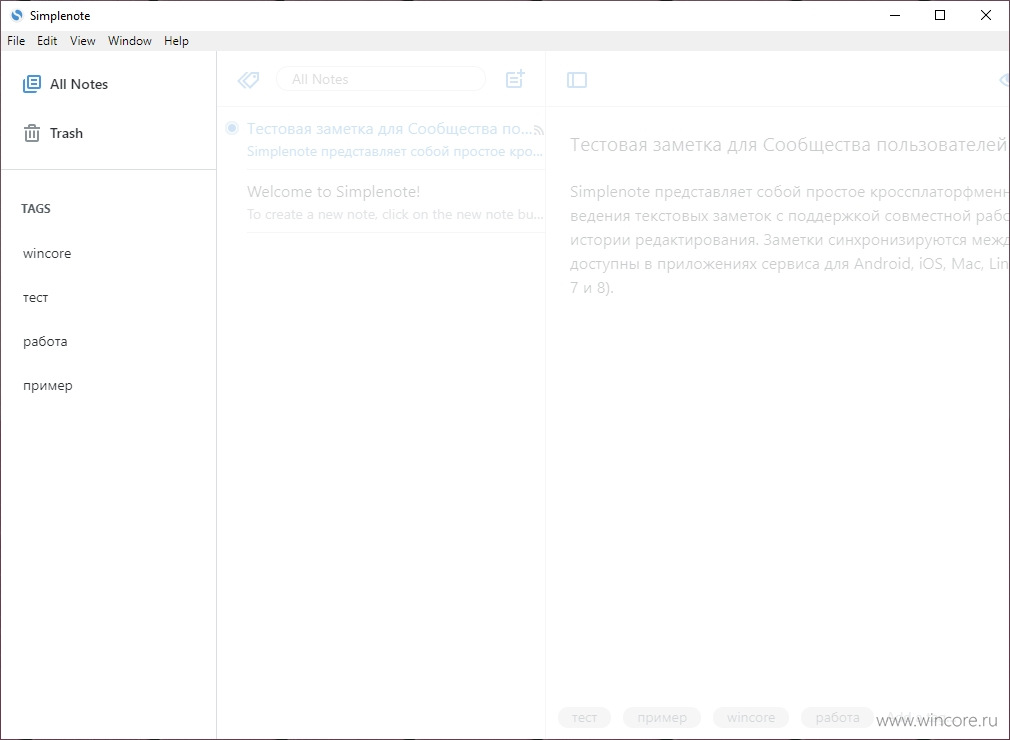
Task: Click the тест tag chip under the note
Action: pyautogui.click(x=584, y=717)
